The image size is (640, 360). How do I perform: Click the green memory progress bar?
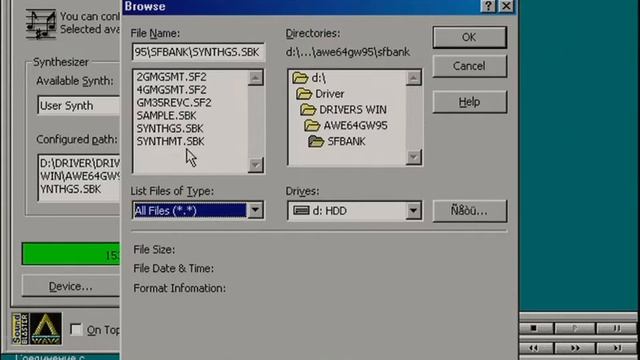coord(71,254)
